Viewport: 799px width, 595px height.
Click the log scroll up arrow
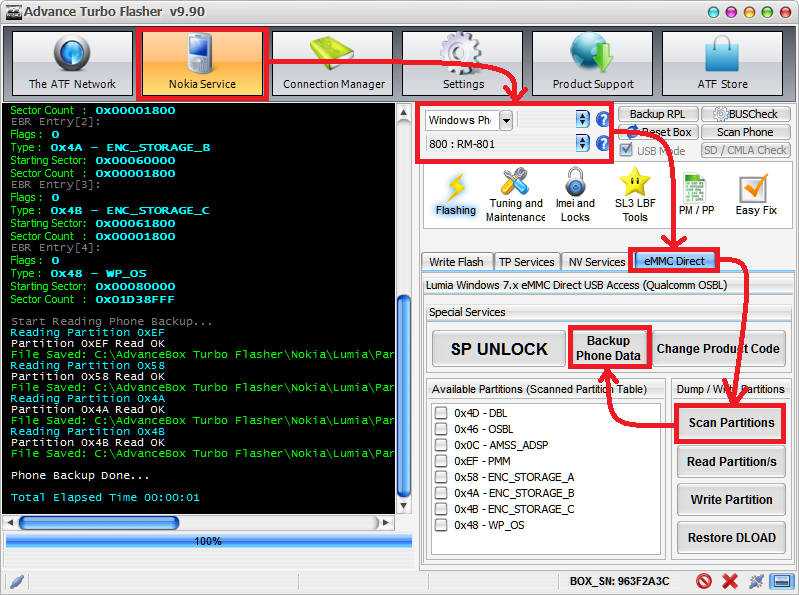404,113
